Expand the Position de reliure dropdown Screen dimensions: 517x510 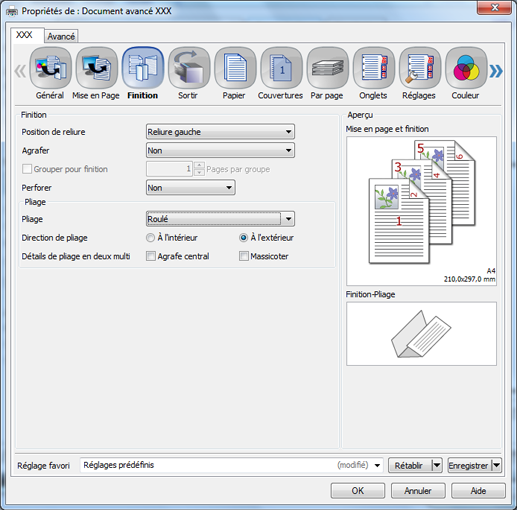point(220,132)
